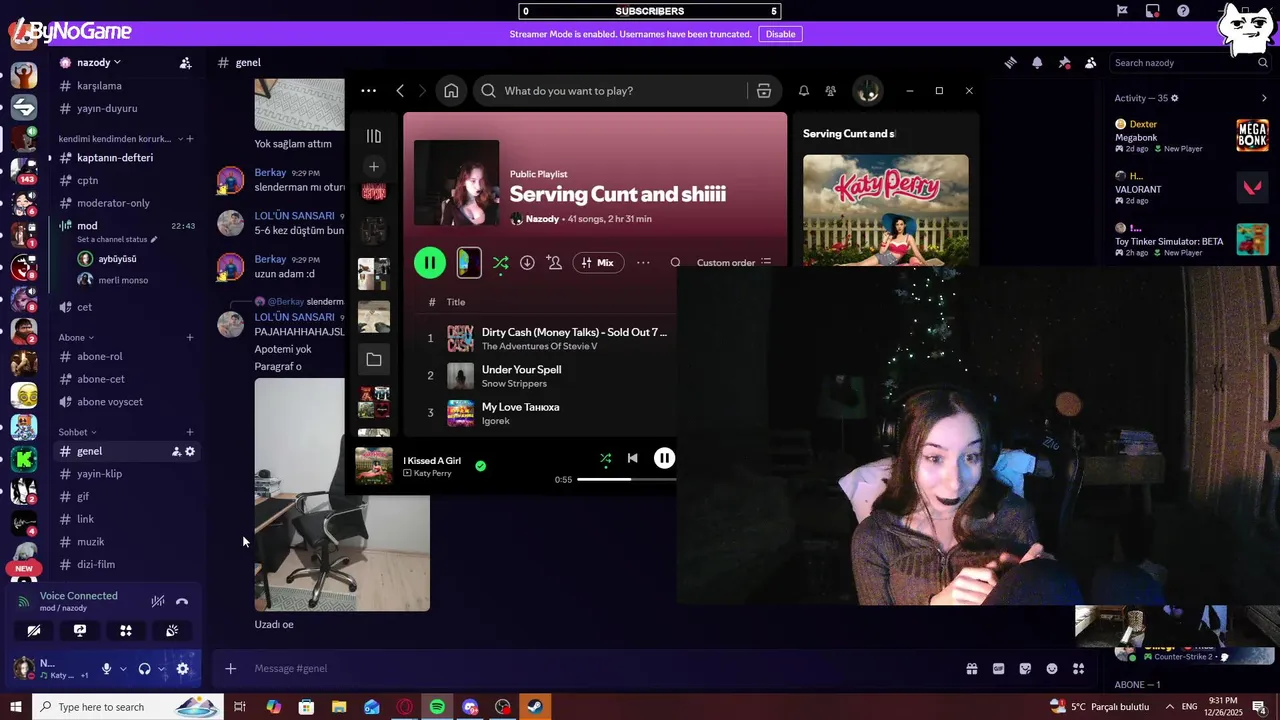Collapse kendimi kendimden koruk category
Viewport: 1280px width, 720px height.
(x=120, y=139)
